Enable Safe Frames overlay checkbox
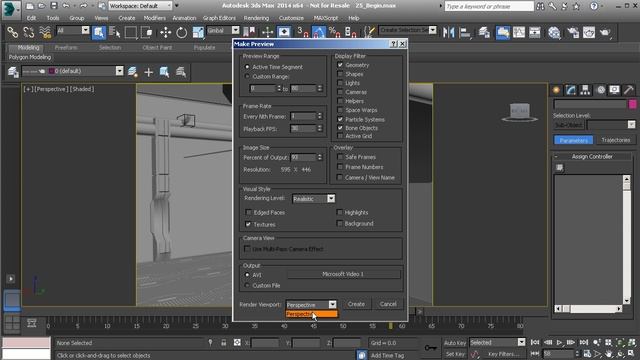Viewport: 640px width, 360px height. pyautogui.click(x=340, y=157)
